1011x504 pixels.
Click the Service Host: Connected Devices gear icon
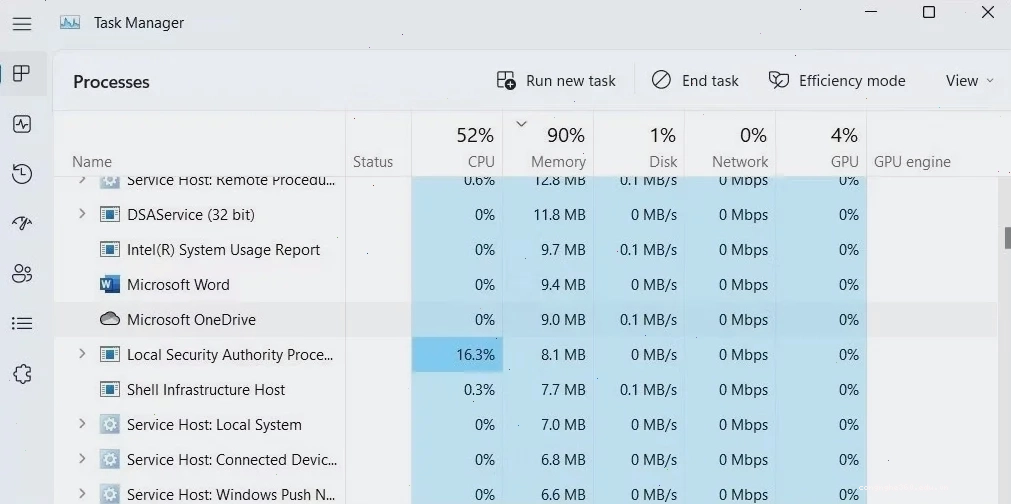[110, 460]
